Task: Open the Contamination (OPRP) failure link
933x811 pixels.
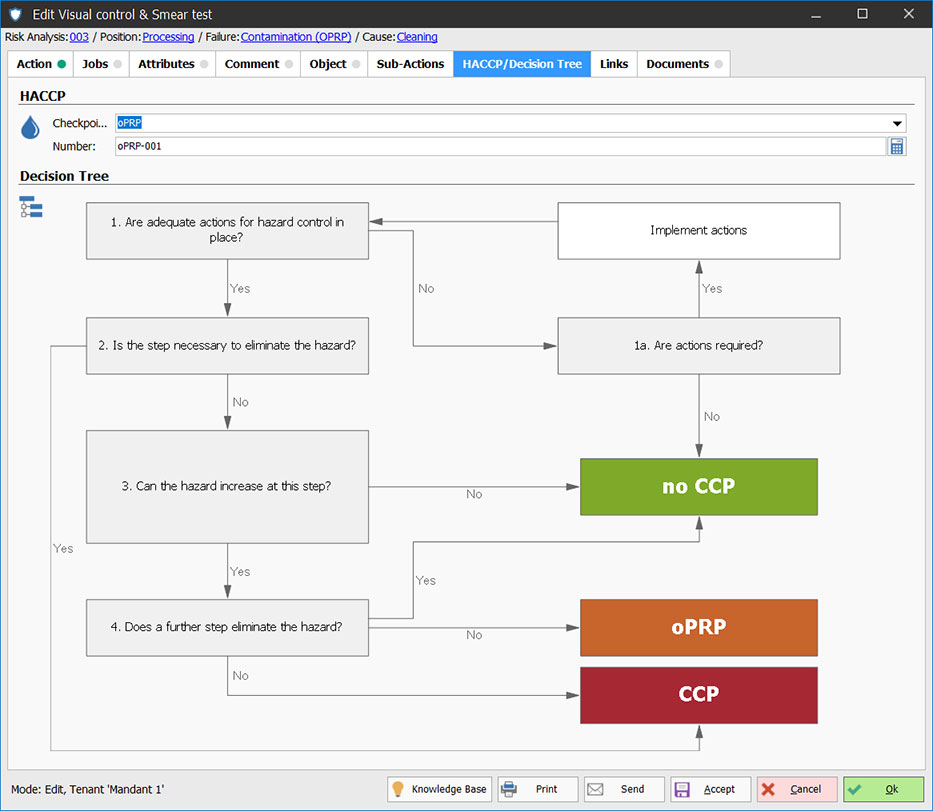Action: (x=296, y=37)
